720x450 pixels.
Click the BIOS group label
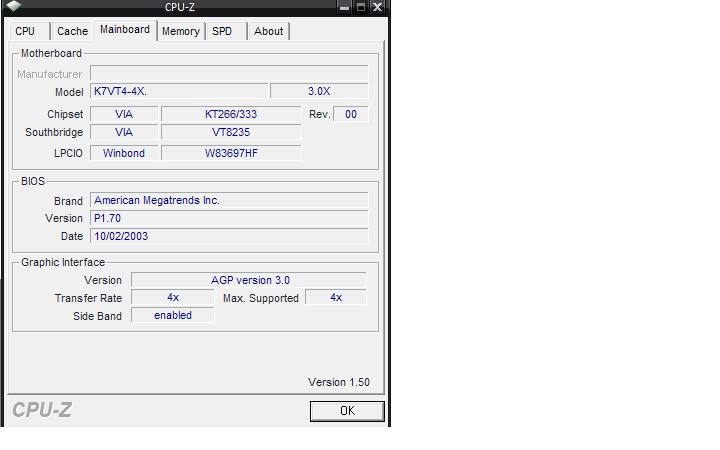click(x=33, y=181)
